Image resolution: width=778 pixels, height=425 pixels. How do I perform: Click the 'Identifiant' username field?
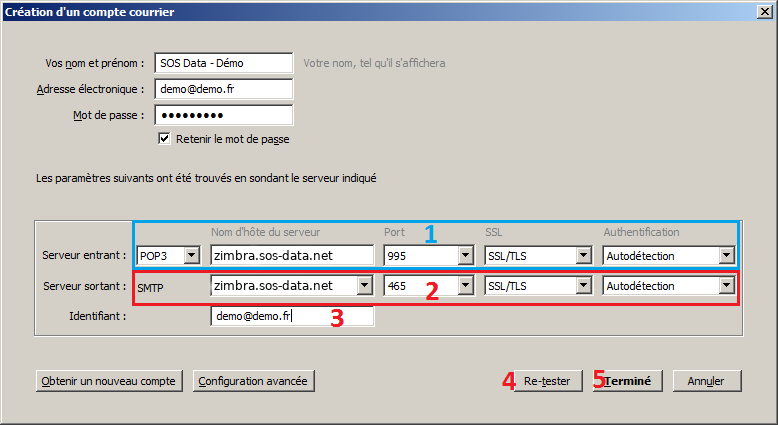click(x=291, y=316)
